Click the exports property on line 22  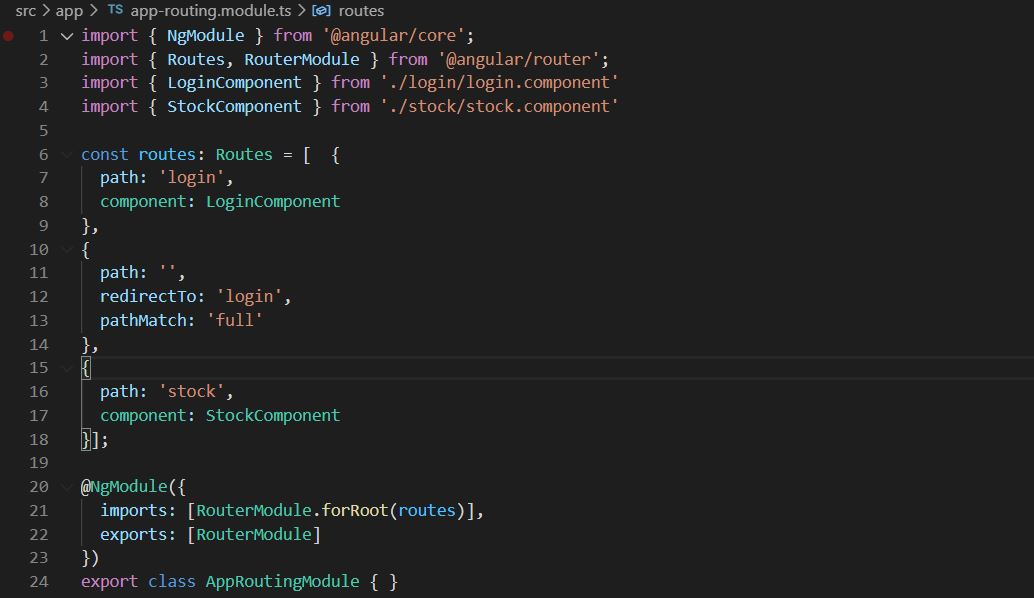(x=134, y=535)
